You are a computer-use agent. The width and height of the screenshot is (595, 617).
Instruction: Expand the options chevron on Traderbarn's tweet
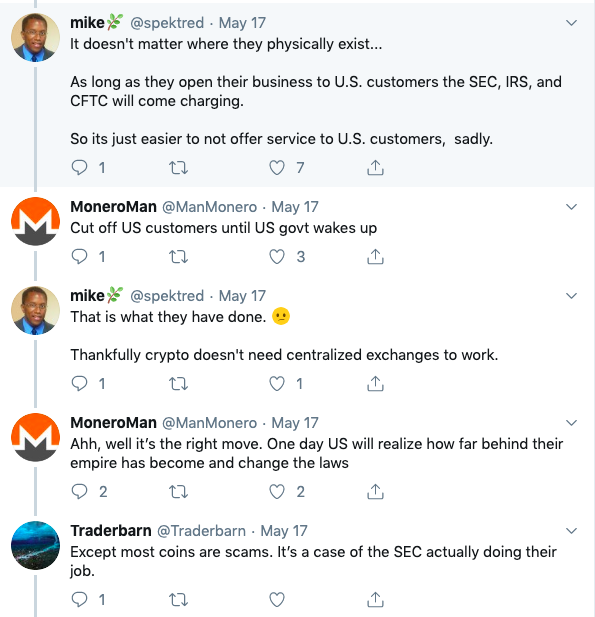pyautogui.click(x=571, y=531)
